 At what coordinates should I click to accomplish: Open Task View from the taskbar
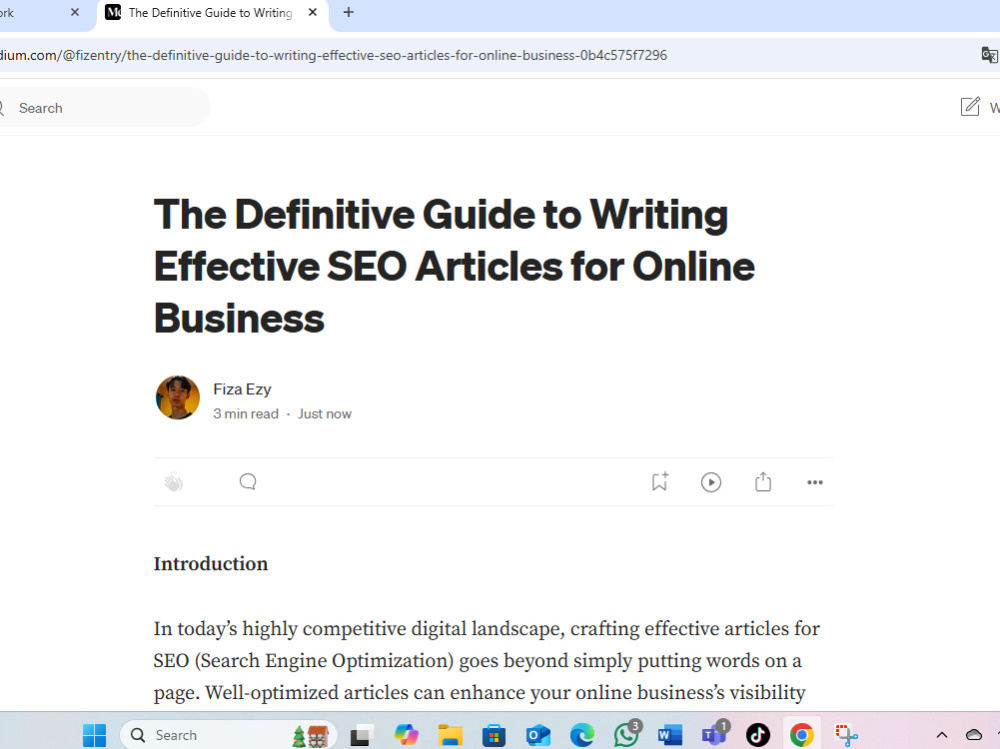(361, 736)
